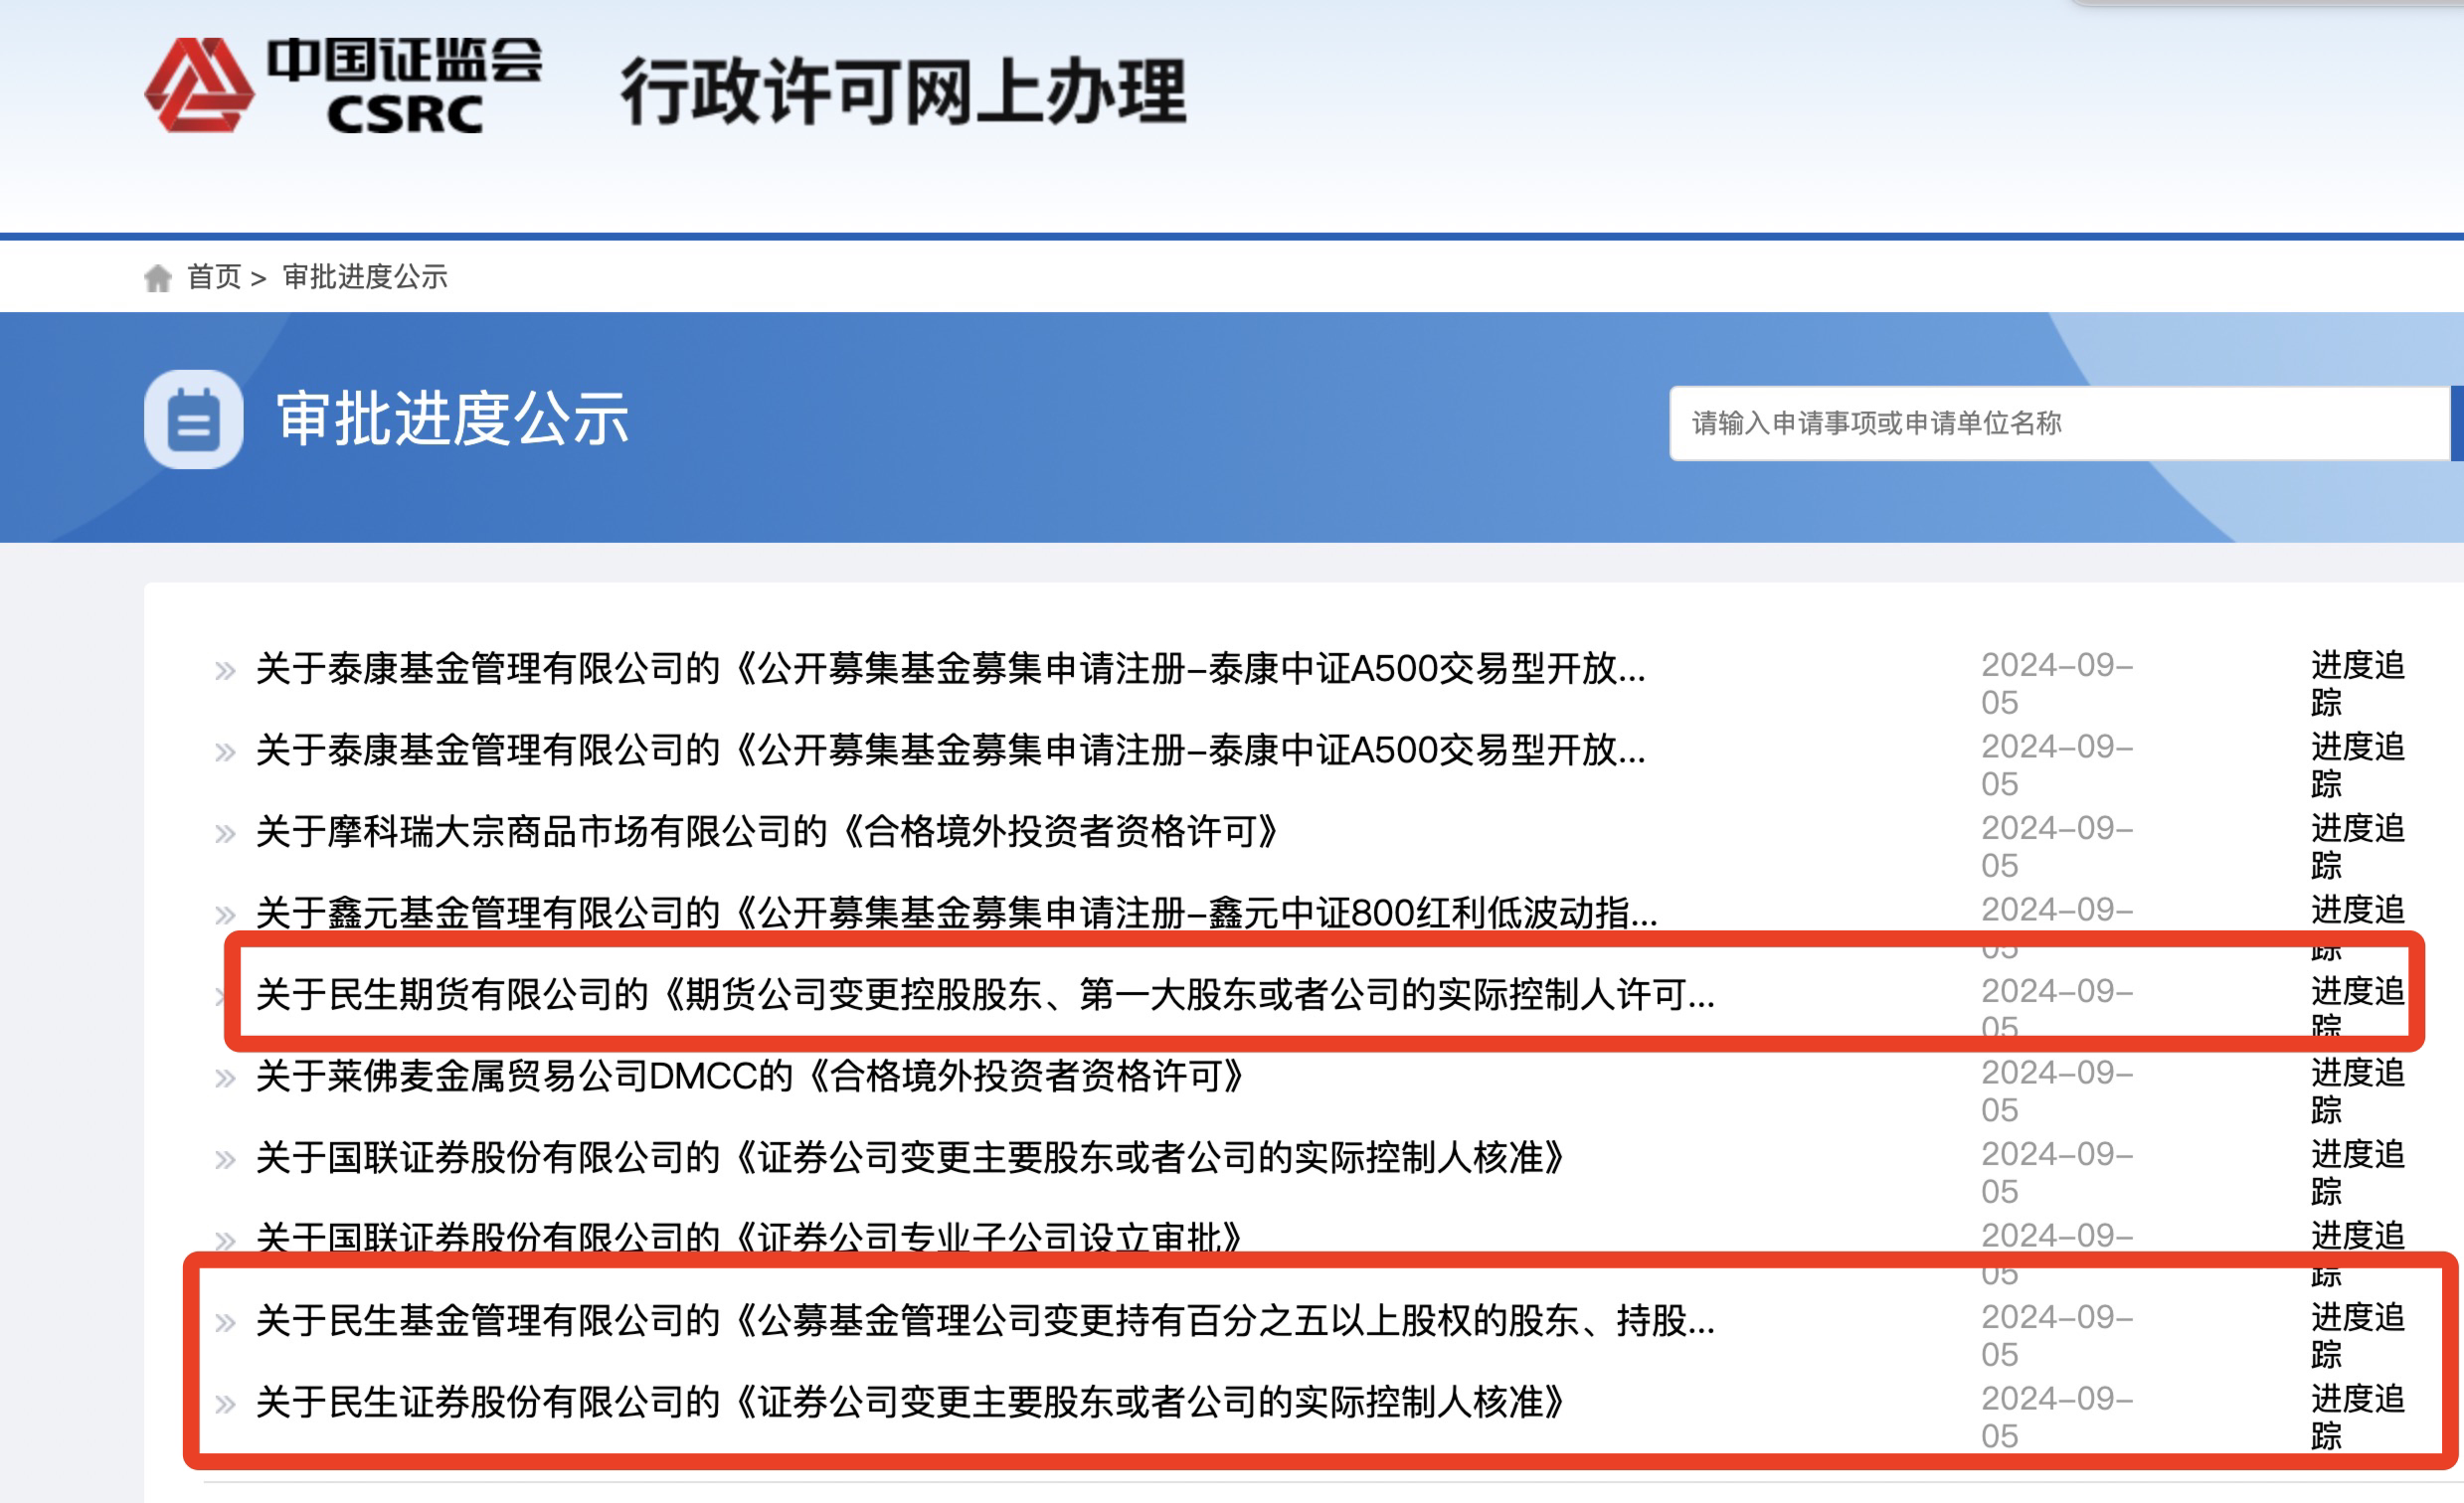The height and width of the screenshot is (1503, 2464).
Task: Open 民生证券股份有限公司 变更主要股东核准 entry
Action: point(910,1402)
